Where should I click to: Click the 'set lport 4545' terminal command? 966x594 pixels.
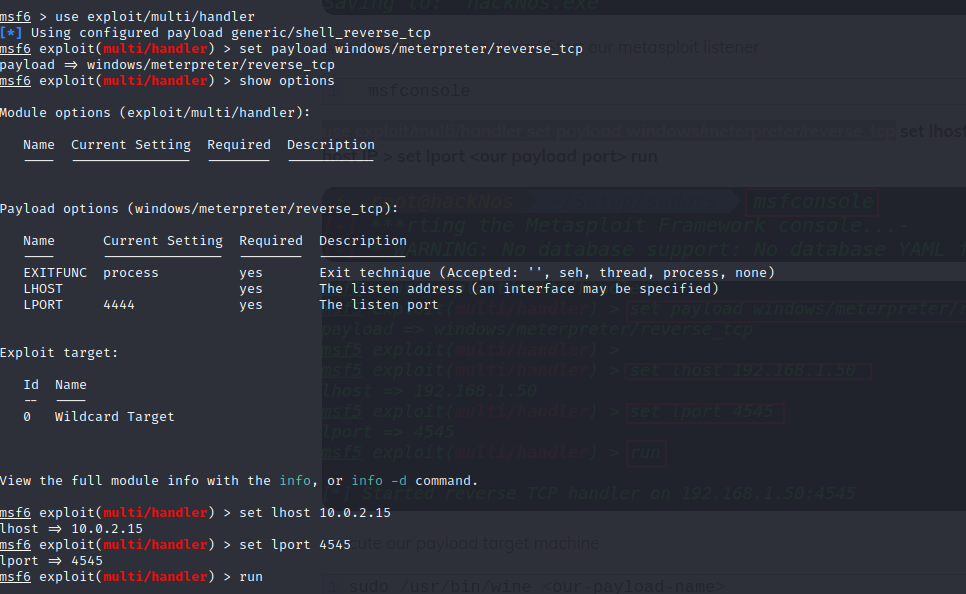pos(295,545)
